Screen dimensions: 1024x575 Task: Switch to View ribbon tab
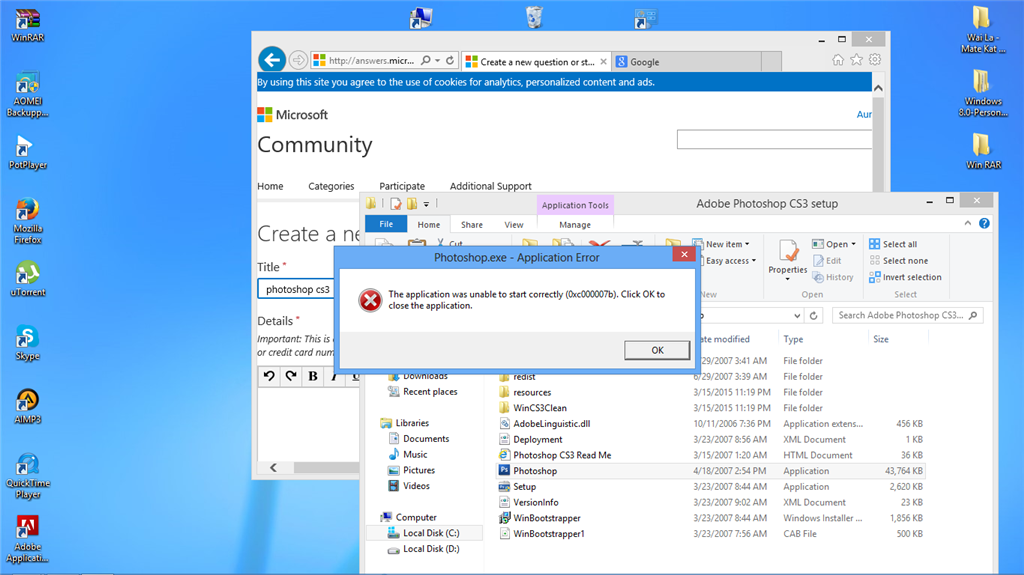(x=513, y=224)
